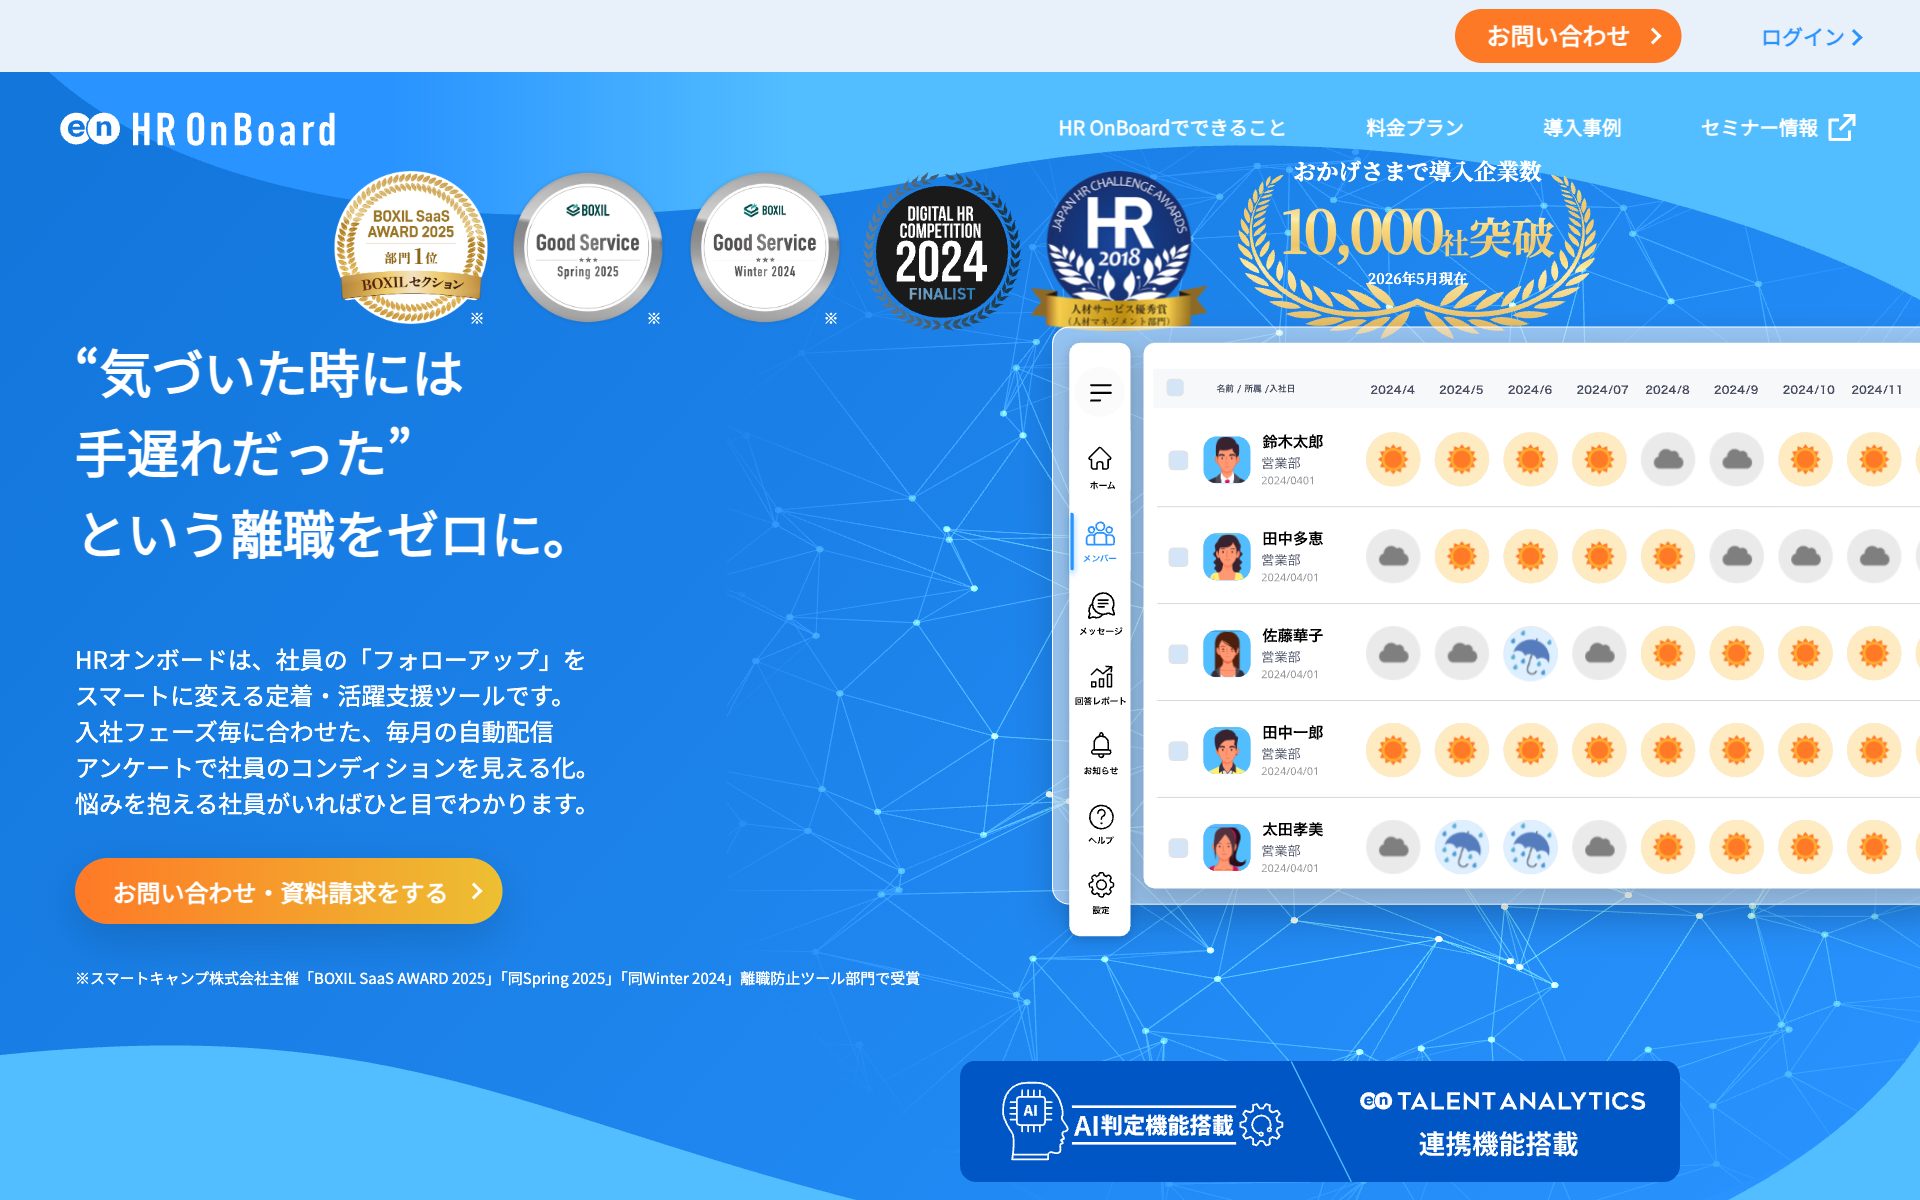
Task: Check the checkbox for 佐藤華子
Action: pos(1178,654)
